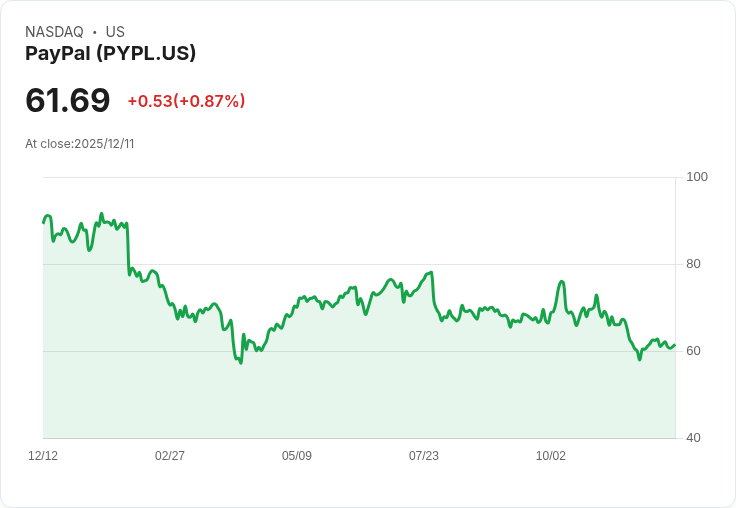
Task: Click the PayPal (PYPL.US) stock title
Action: click(110, 53)
